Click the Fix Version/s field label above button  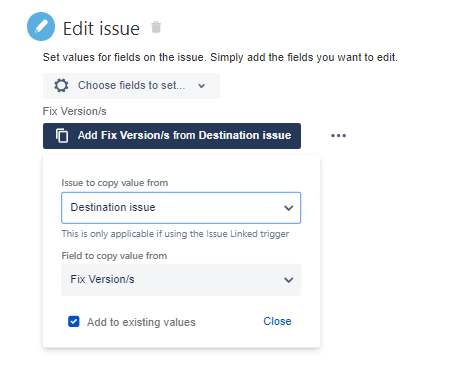[x=74, y=111]
